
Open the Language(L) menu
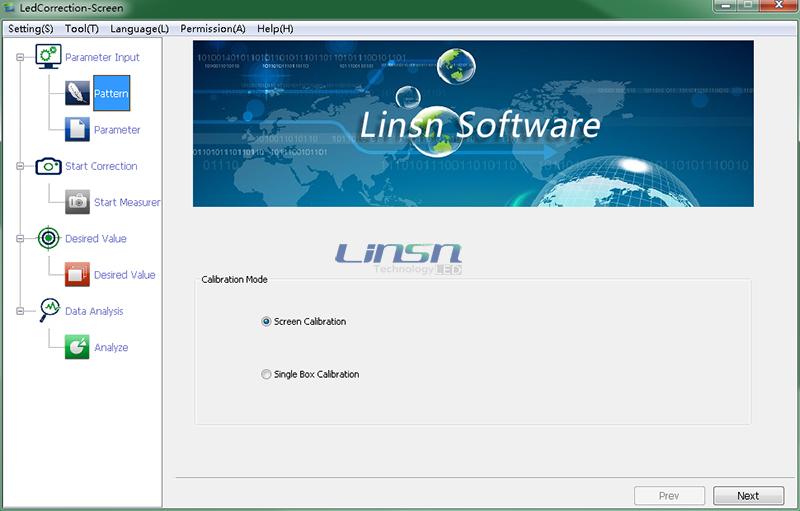[139, 28]
